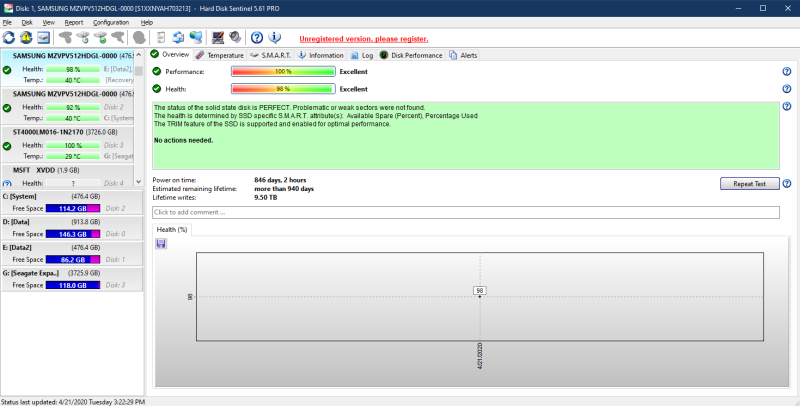Screen dimensions: 800x406
Task: Click the help icon next to Repeat Test
Action: [x=787, y=184]
